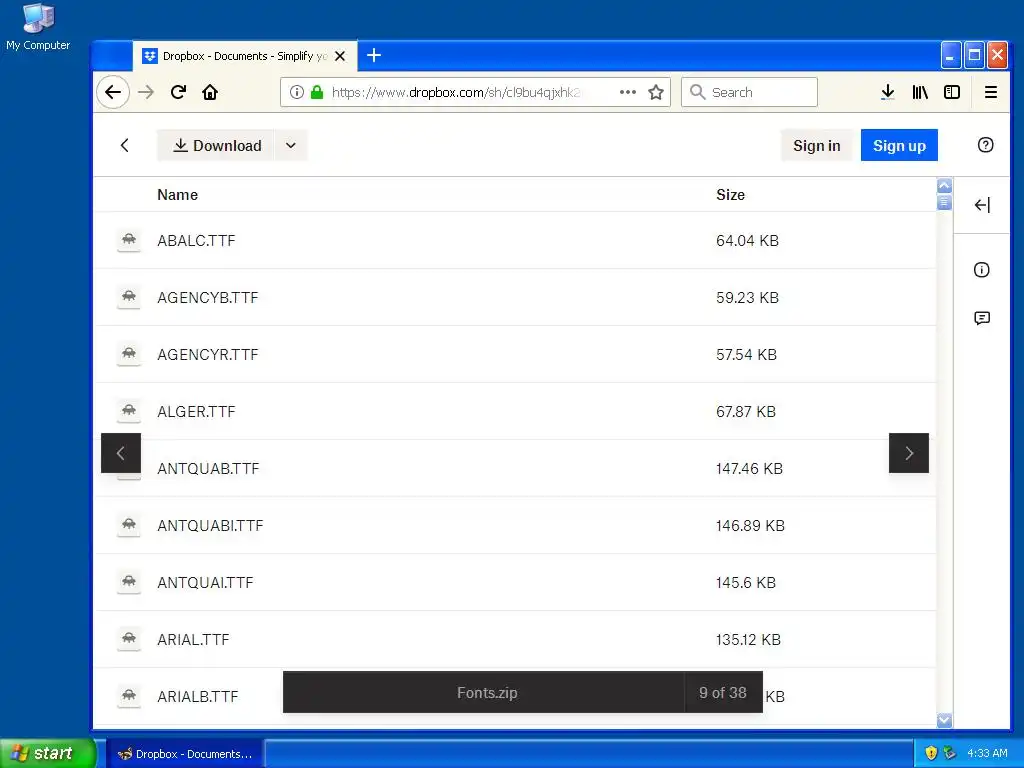Open the Windows Start menu
The height and width of the screenshot is (768, 1024).
48,753
